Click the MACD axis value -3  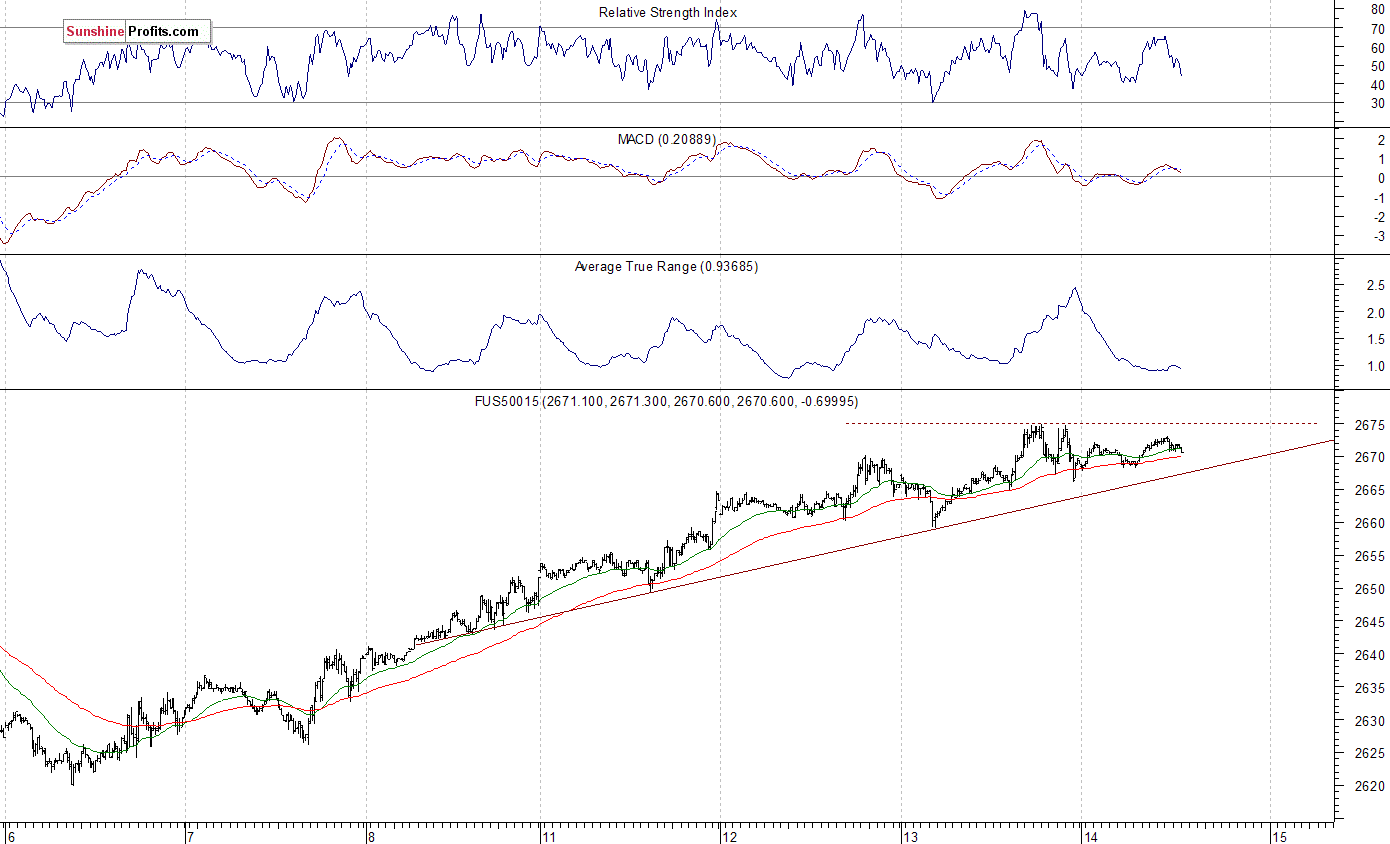tap(1378, 237)
